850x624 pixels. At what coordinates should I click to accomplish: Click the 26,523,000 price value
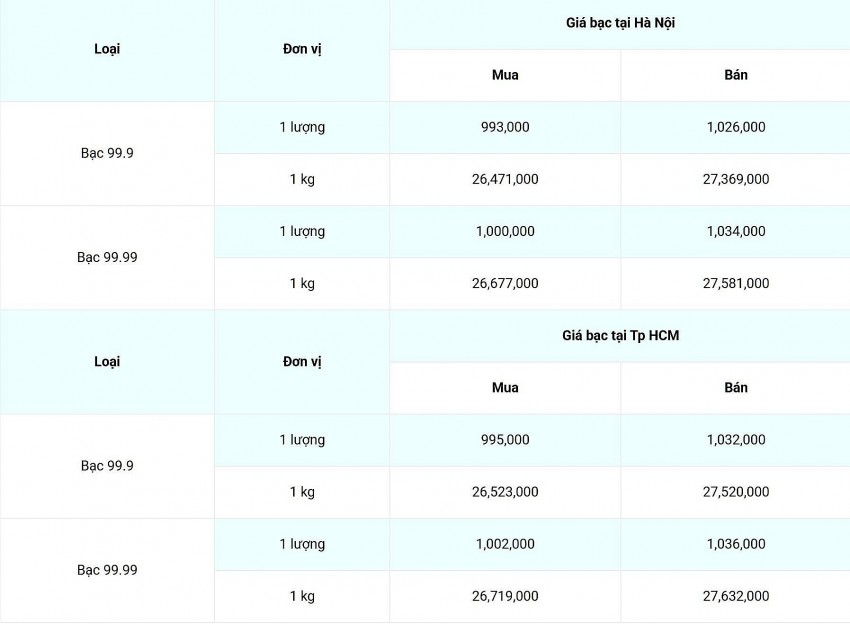[x=505, y=492]
